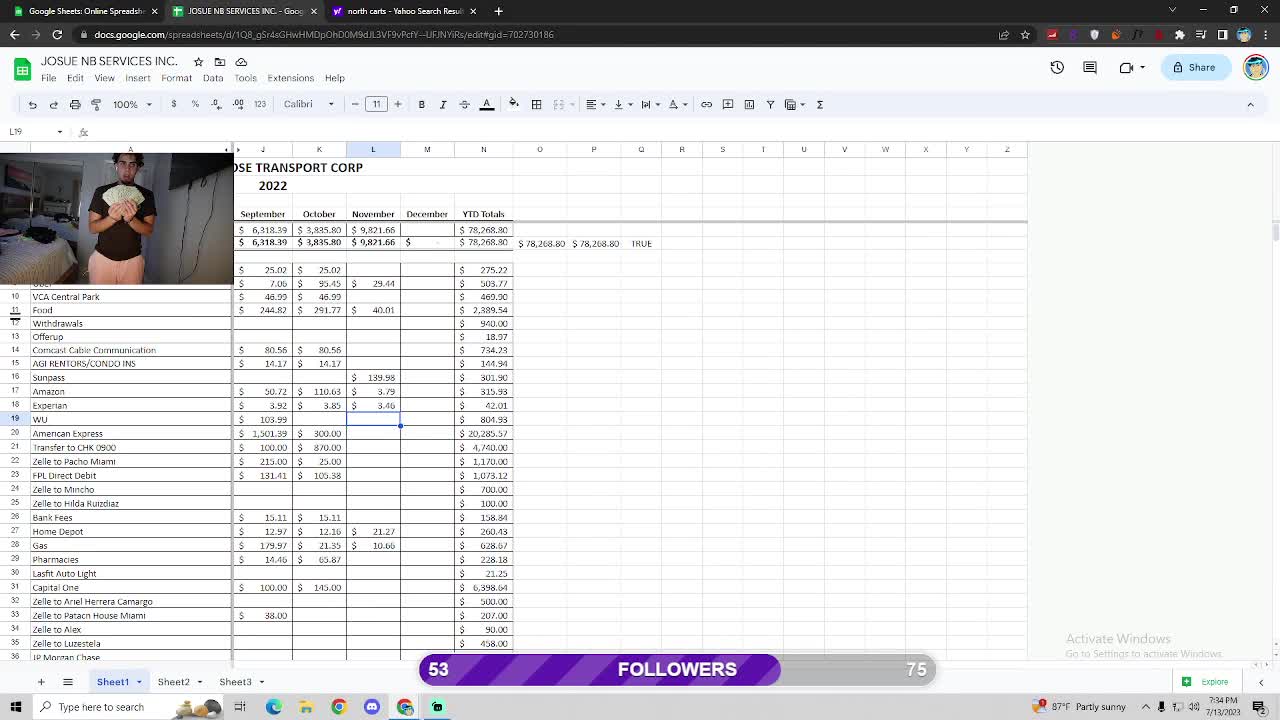Open all sheets list icon
The width and height of the screenshot is (1280, 720).
coord(68,682)
